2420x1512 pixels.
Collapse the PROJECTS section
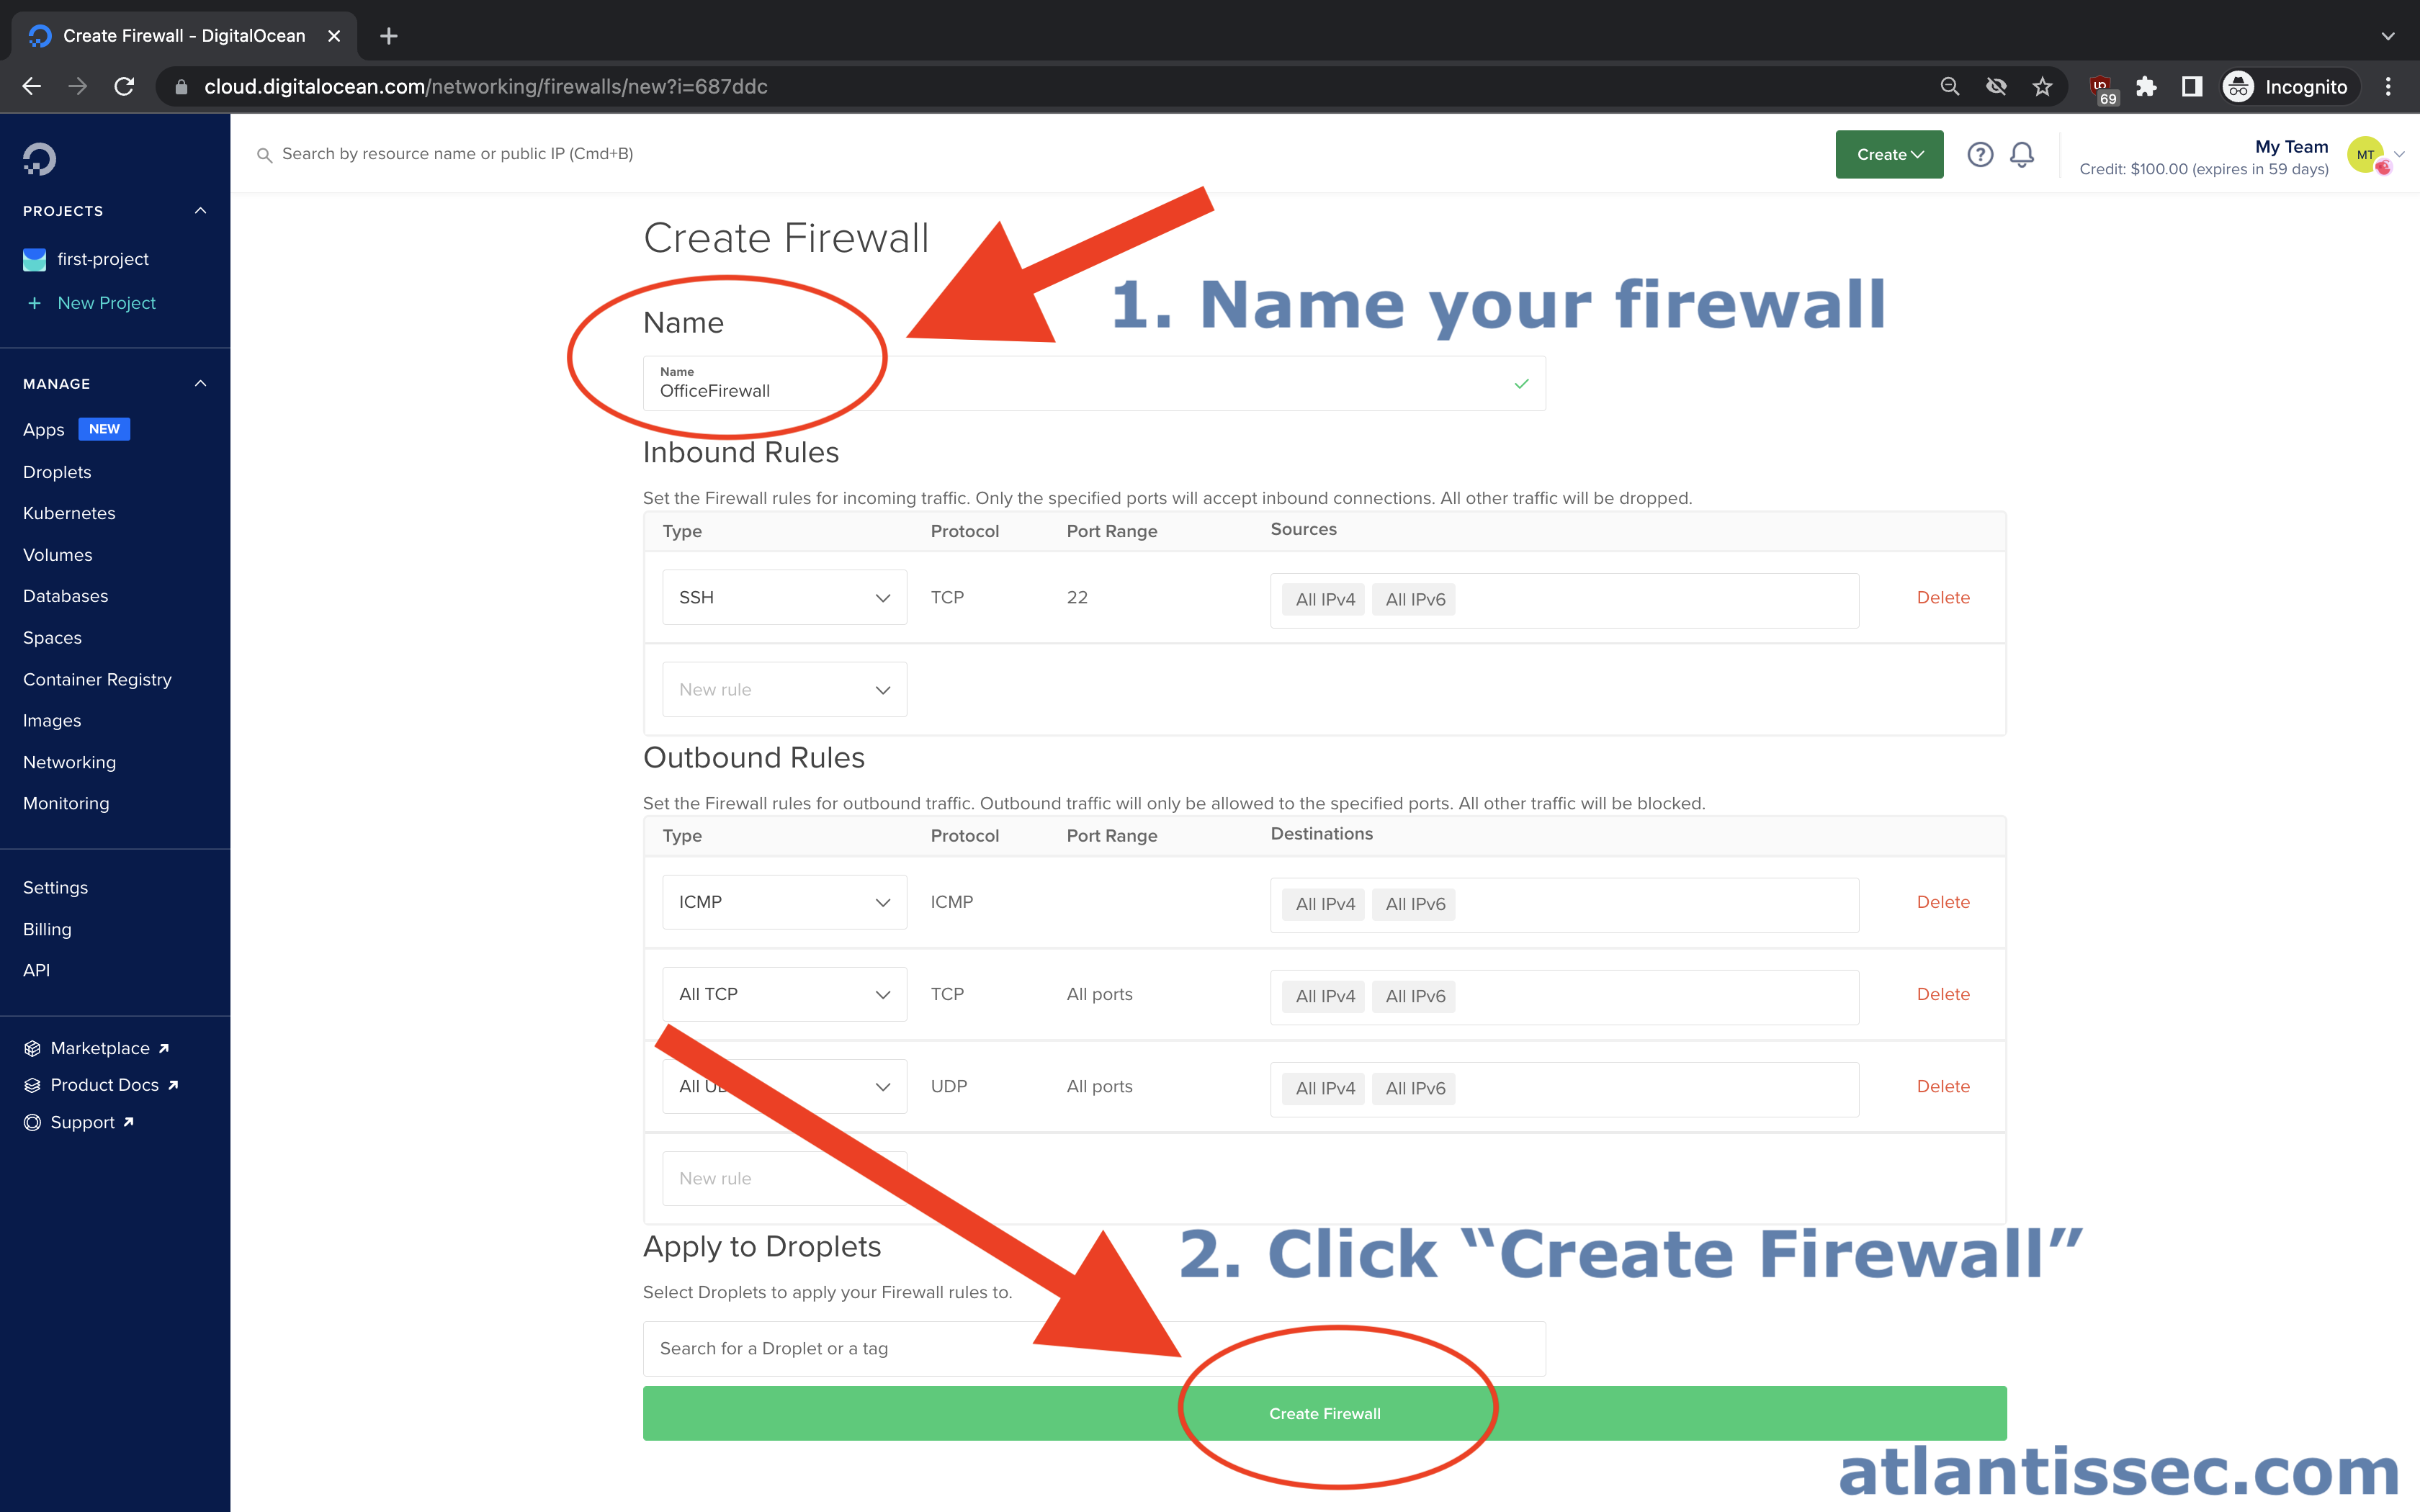pos(200,211)
